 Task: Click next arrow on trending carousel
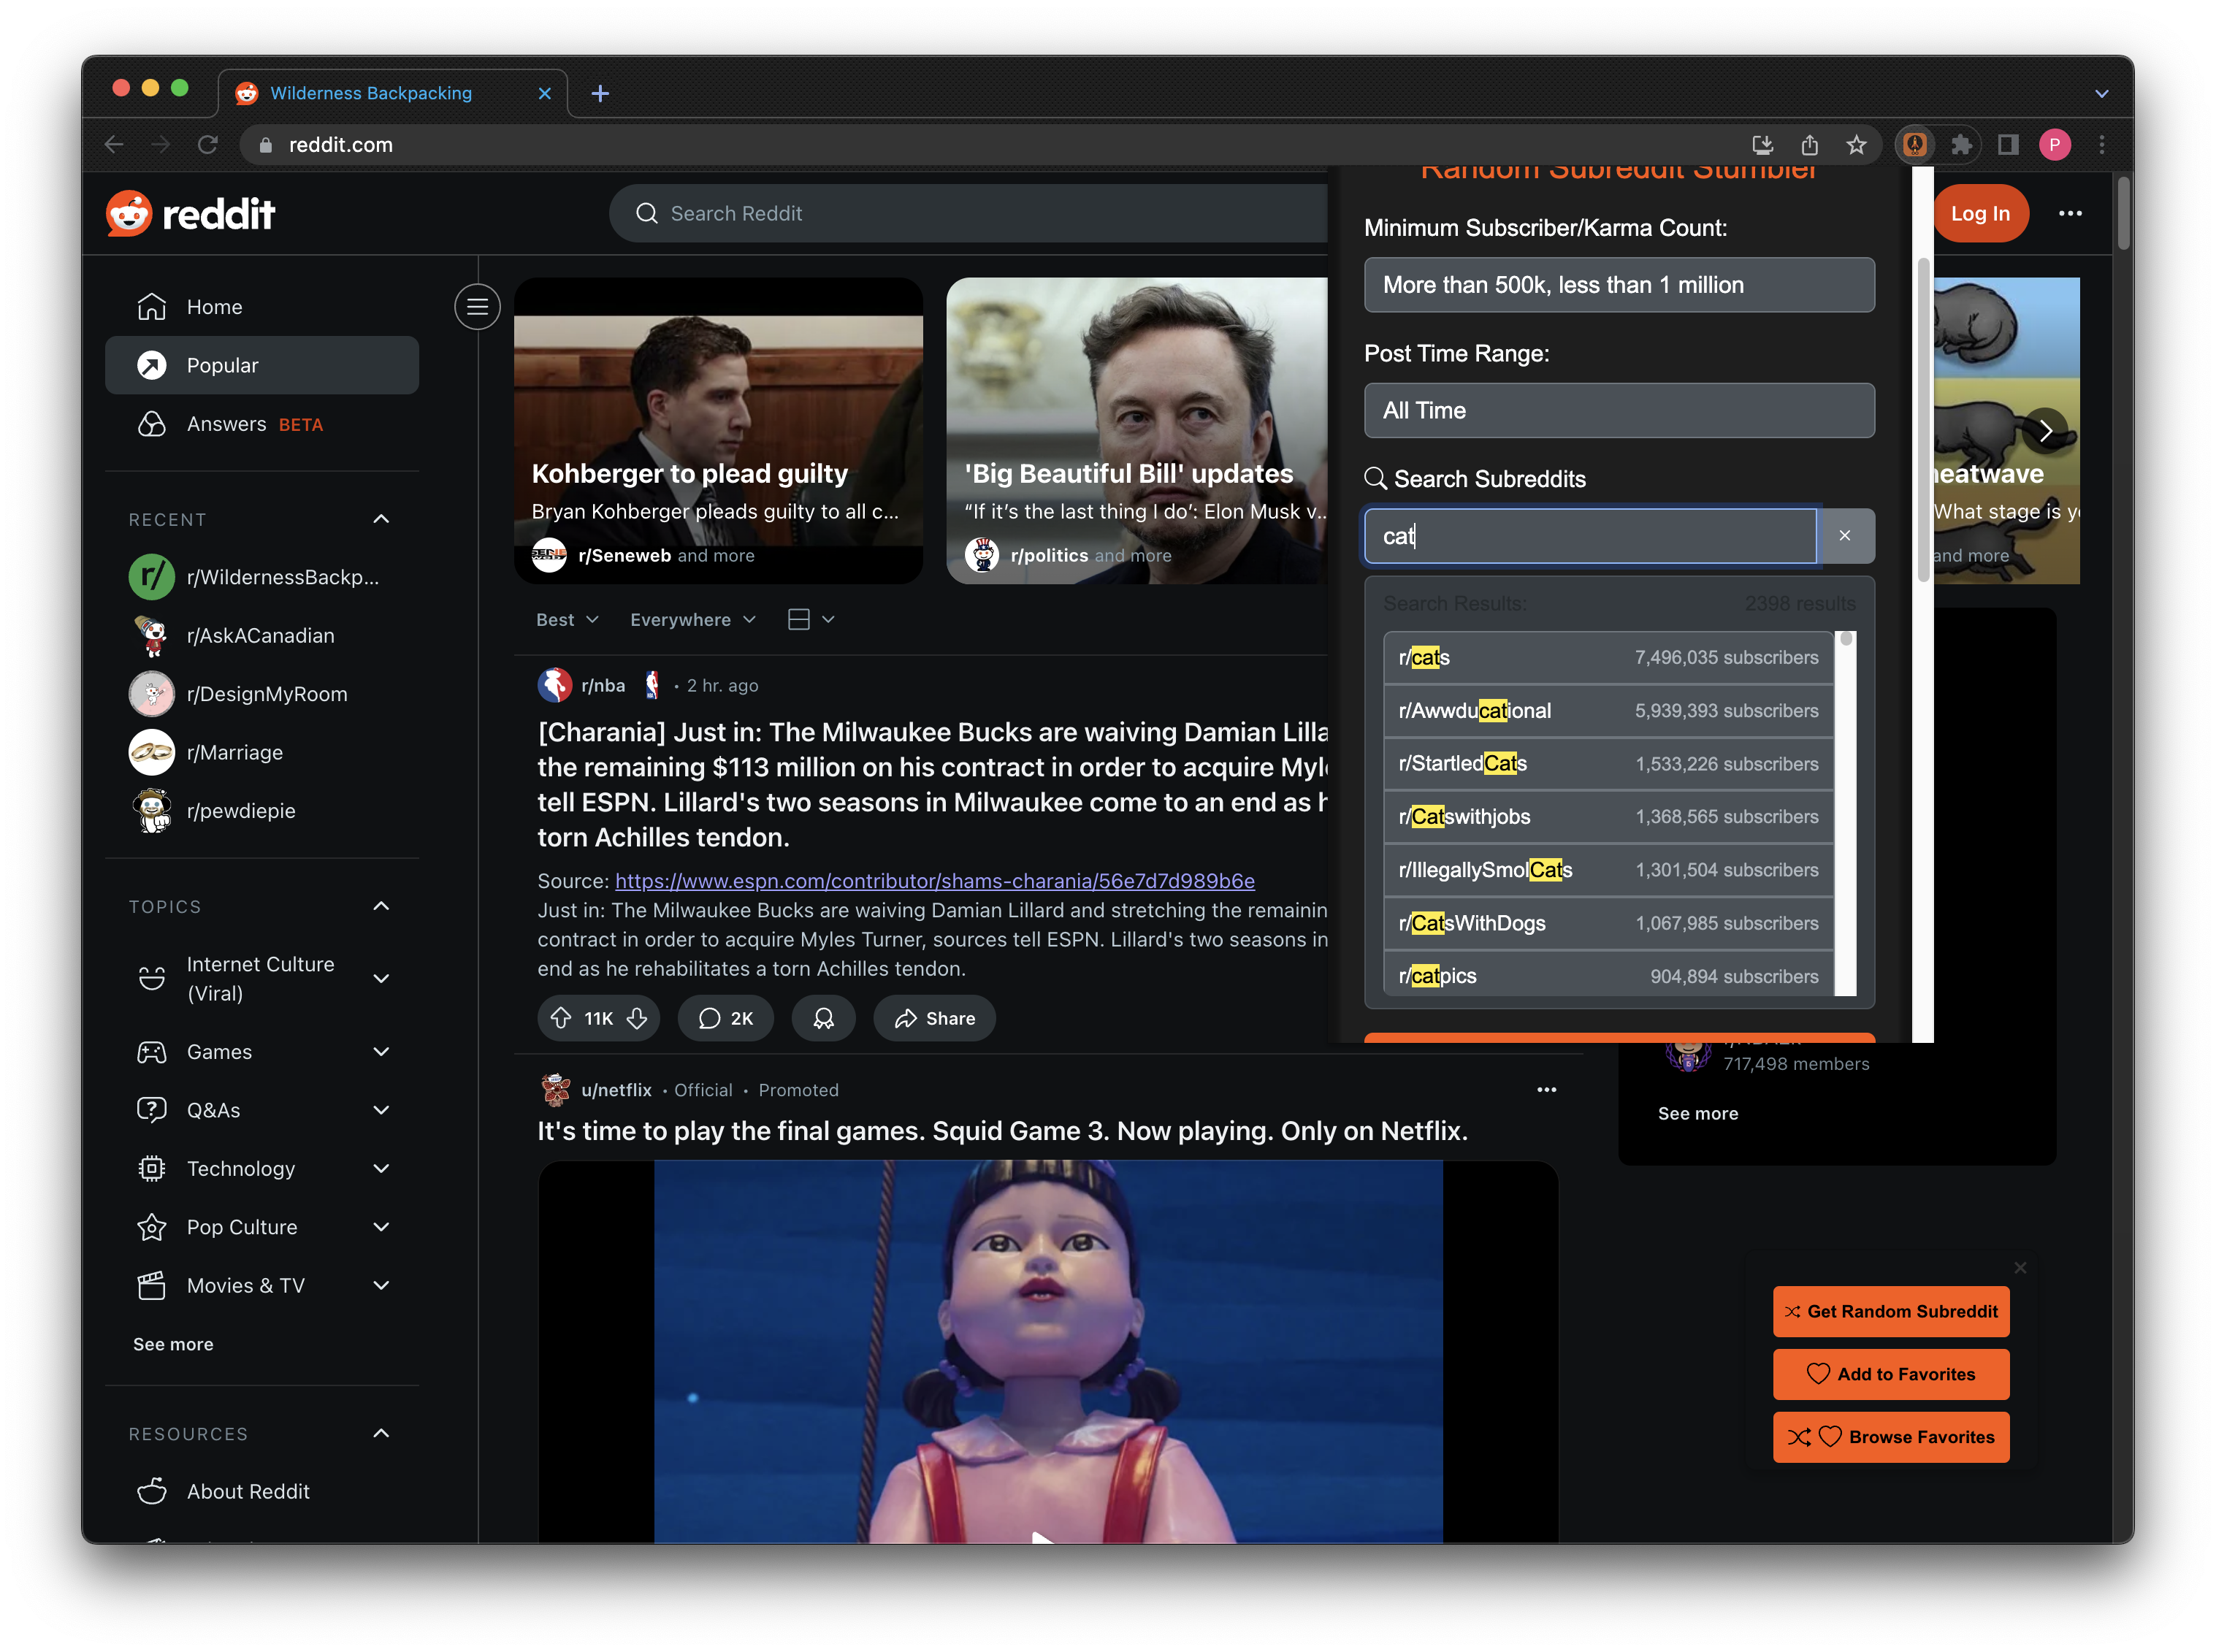coord(2046,431)
